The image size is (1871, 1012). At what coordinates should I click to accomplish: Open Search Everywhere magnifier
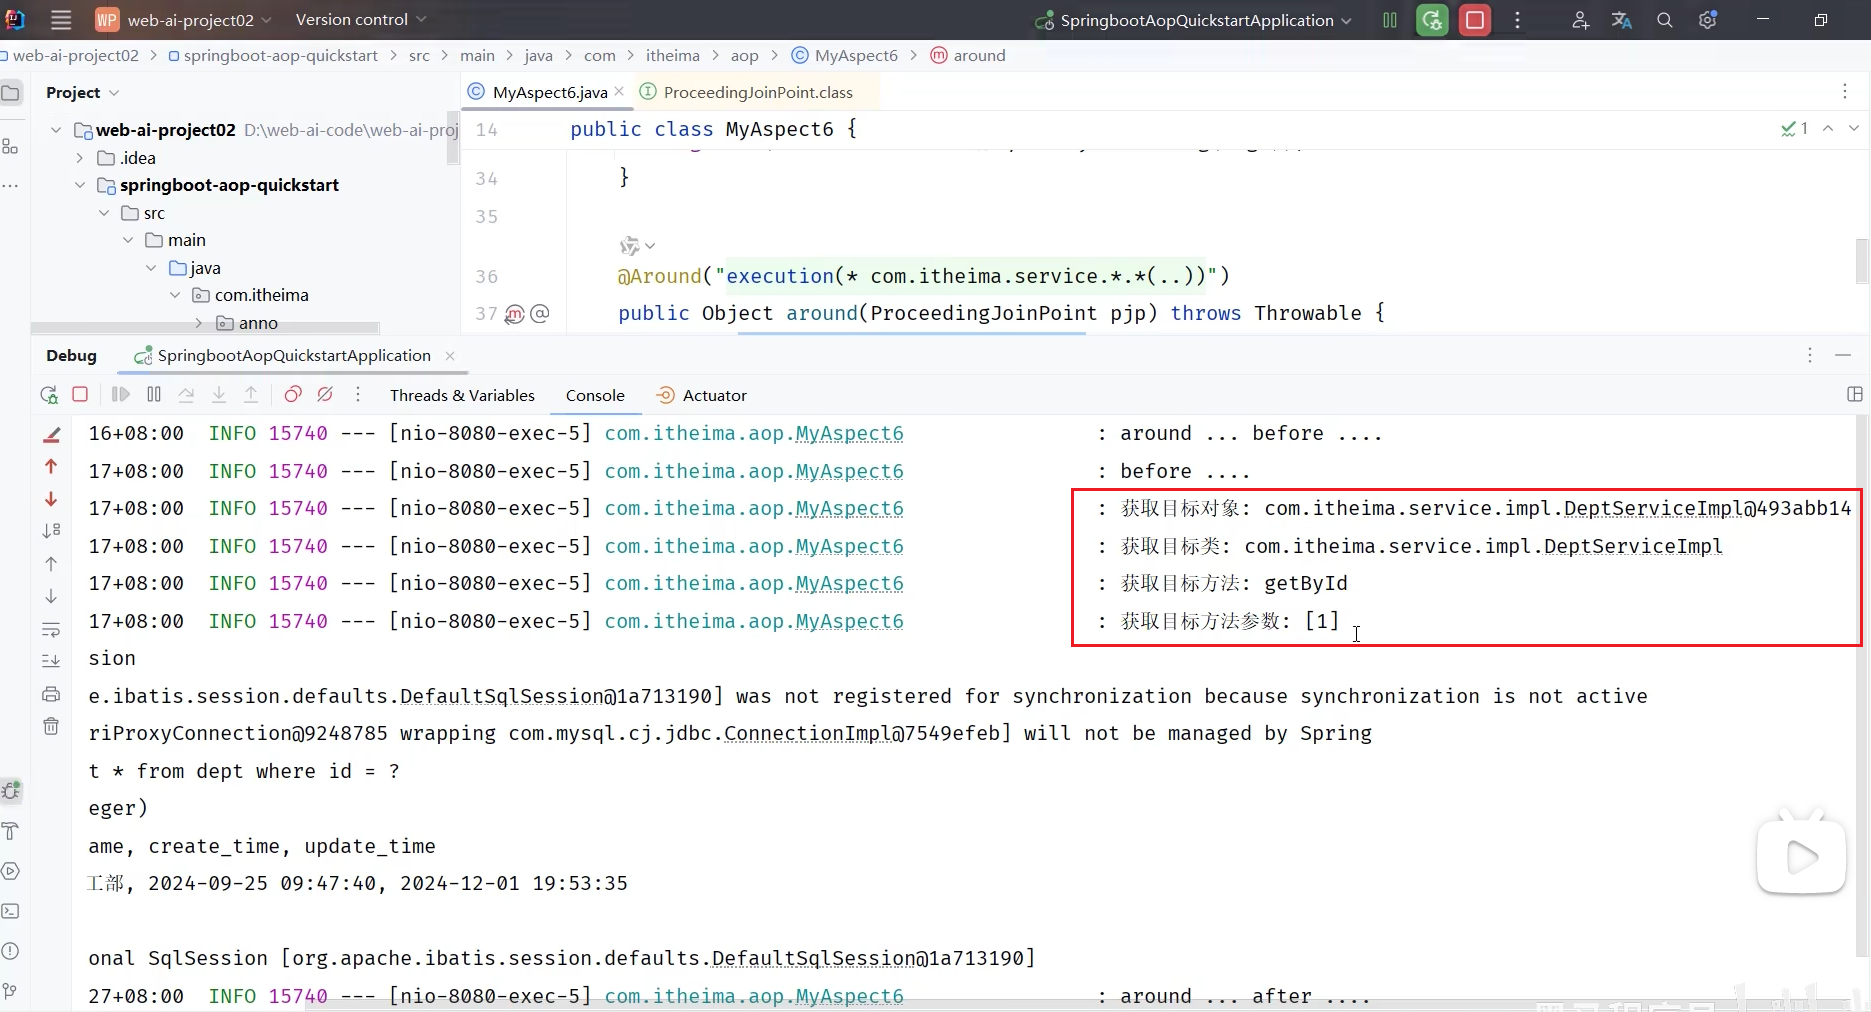[1664, 20]
